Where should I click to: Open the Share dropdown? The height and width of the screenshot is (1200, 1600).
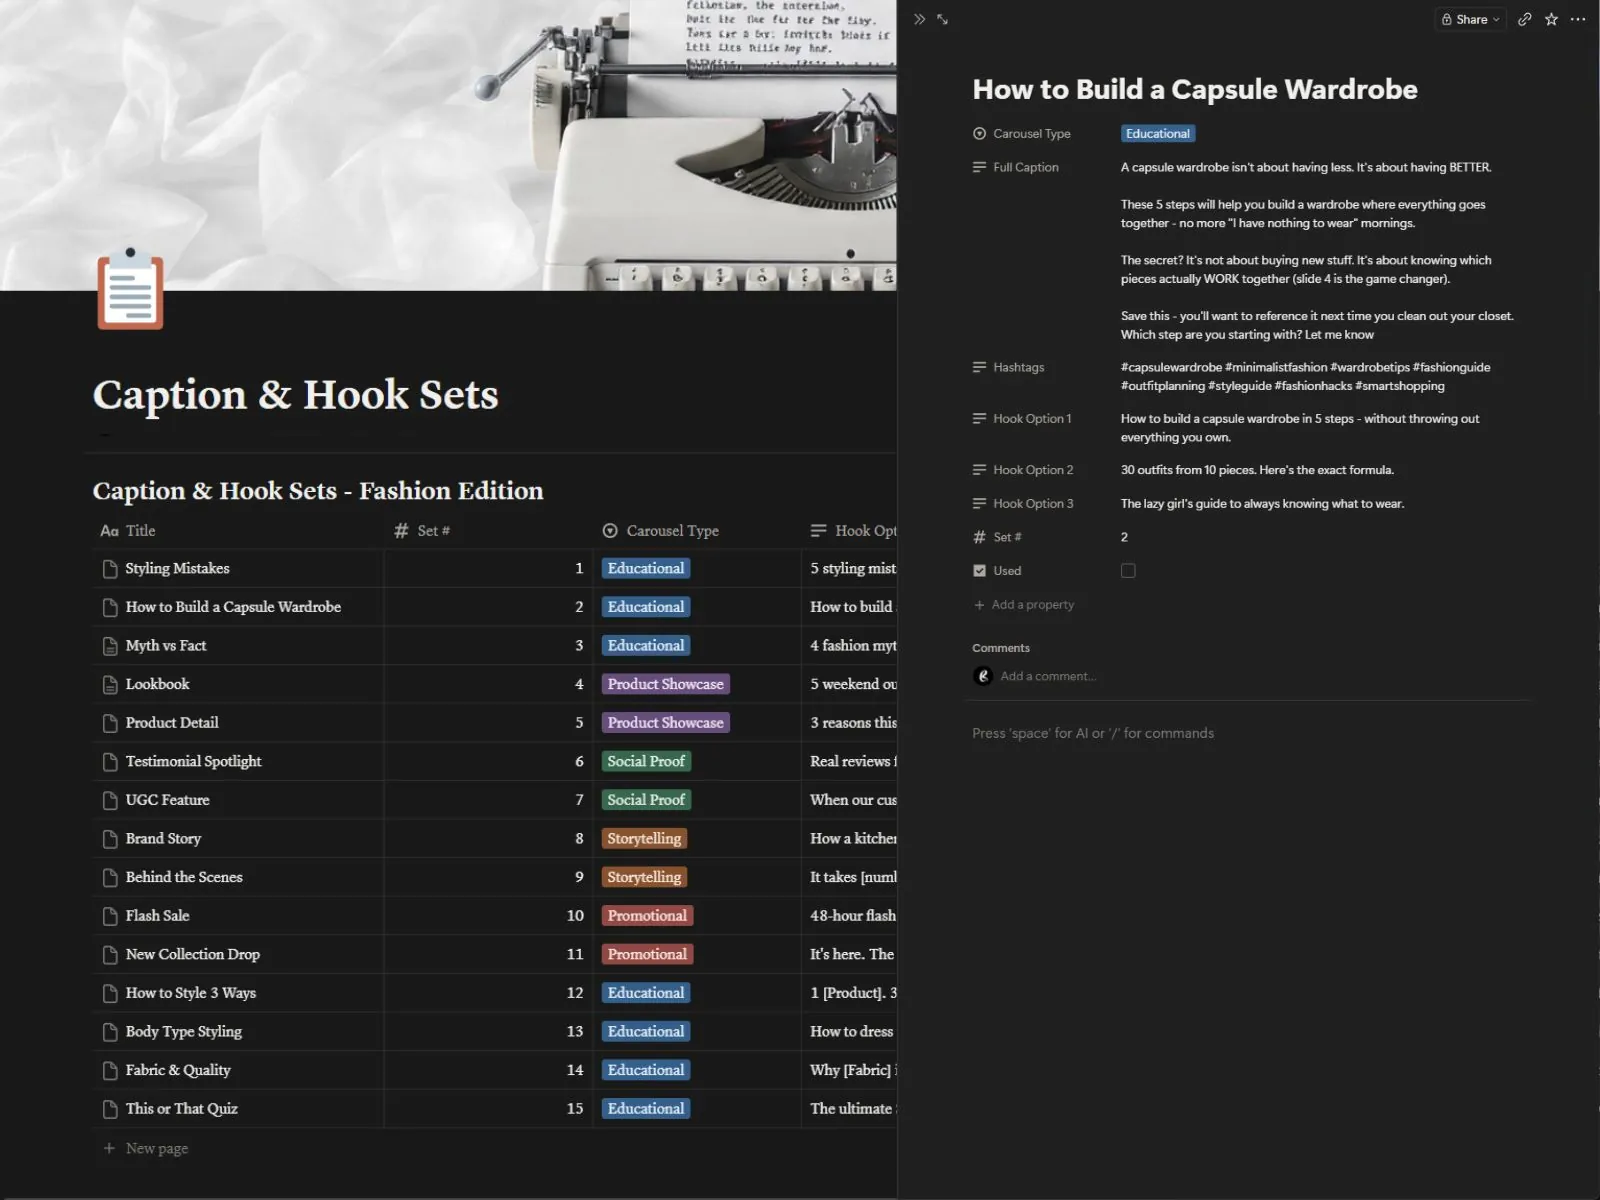click(x=1470, y=19)
